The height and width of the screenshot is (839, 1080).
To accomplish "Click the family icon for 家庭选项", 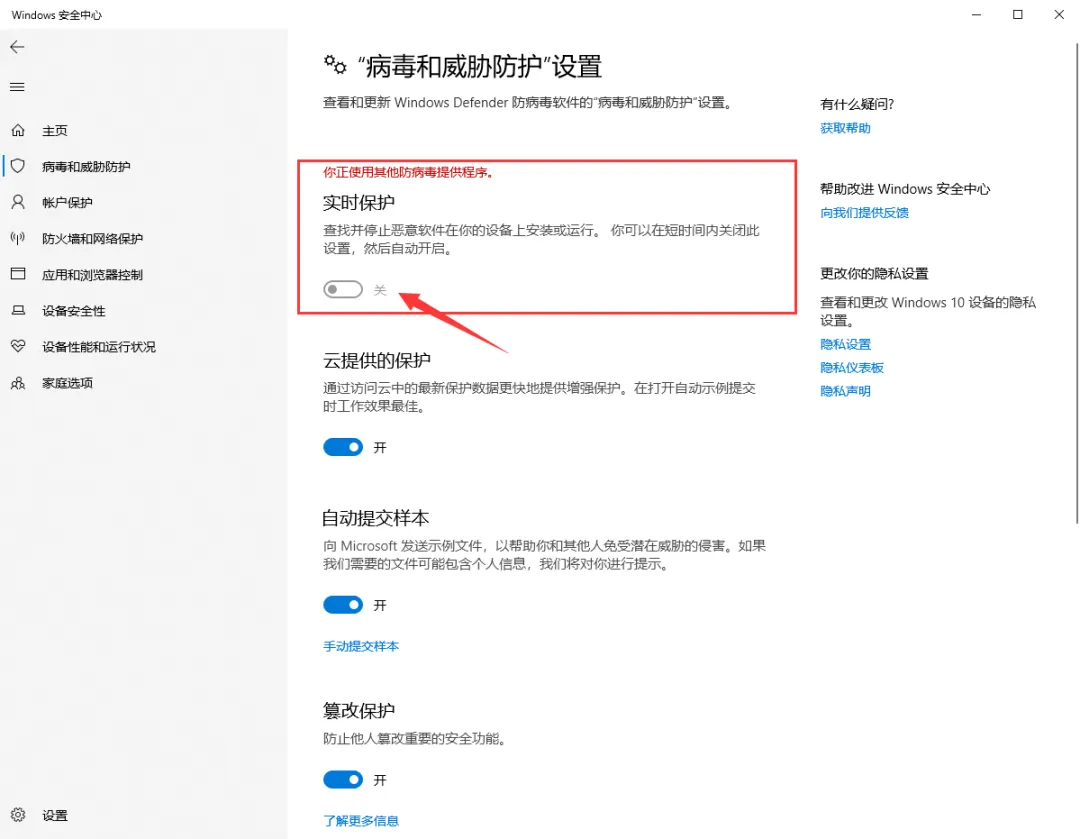I will click(18, 383).
